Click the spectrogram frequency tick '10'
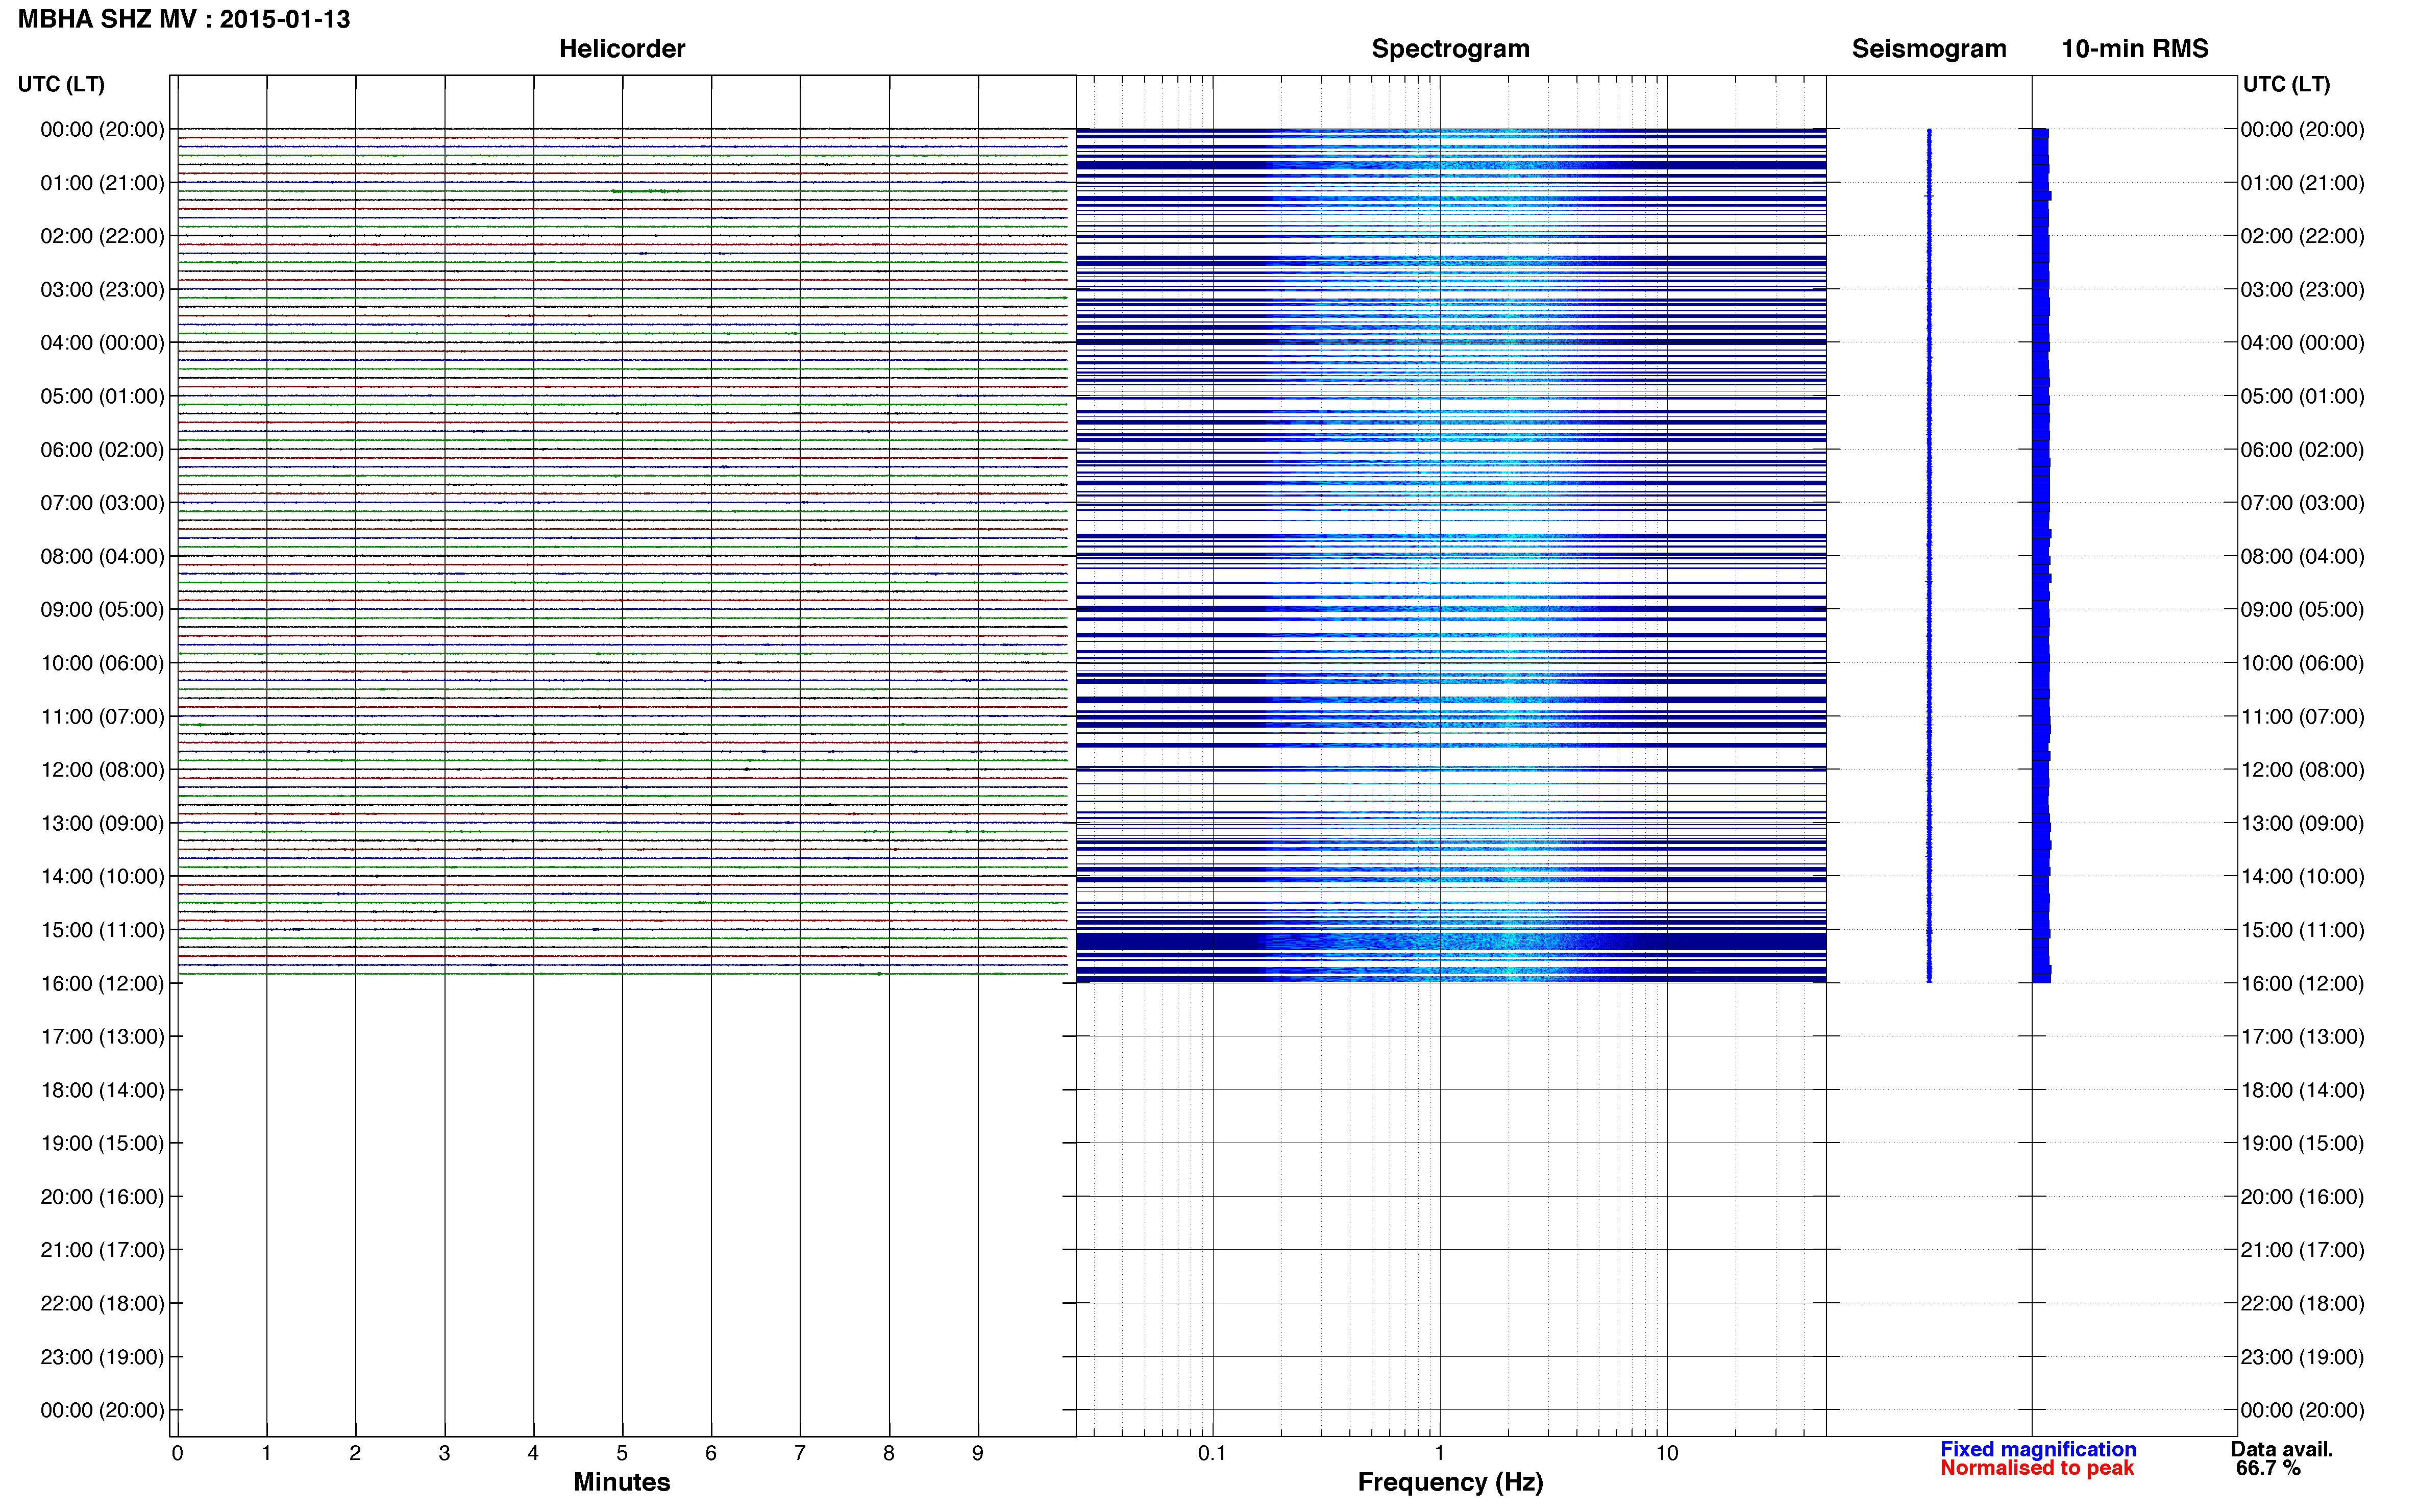Image resolution: width=2419 pixels, height=1512 pixels. pos(1666,1453)
